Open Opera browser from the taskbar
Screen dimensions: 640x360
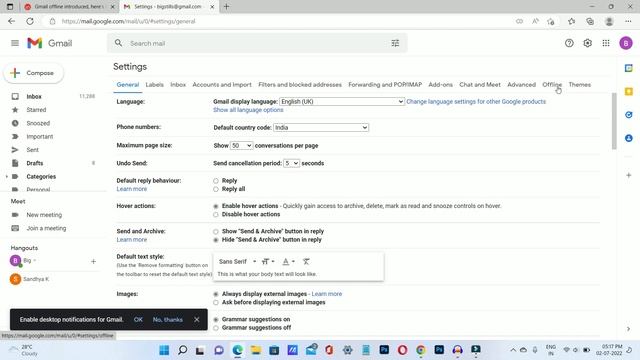click(x=402, y=350)
